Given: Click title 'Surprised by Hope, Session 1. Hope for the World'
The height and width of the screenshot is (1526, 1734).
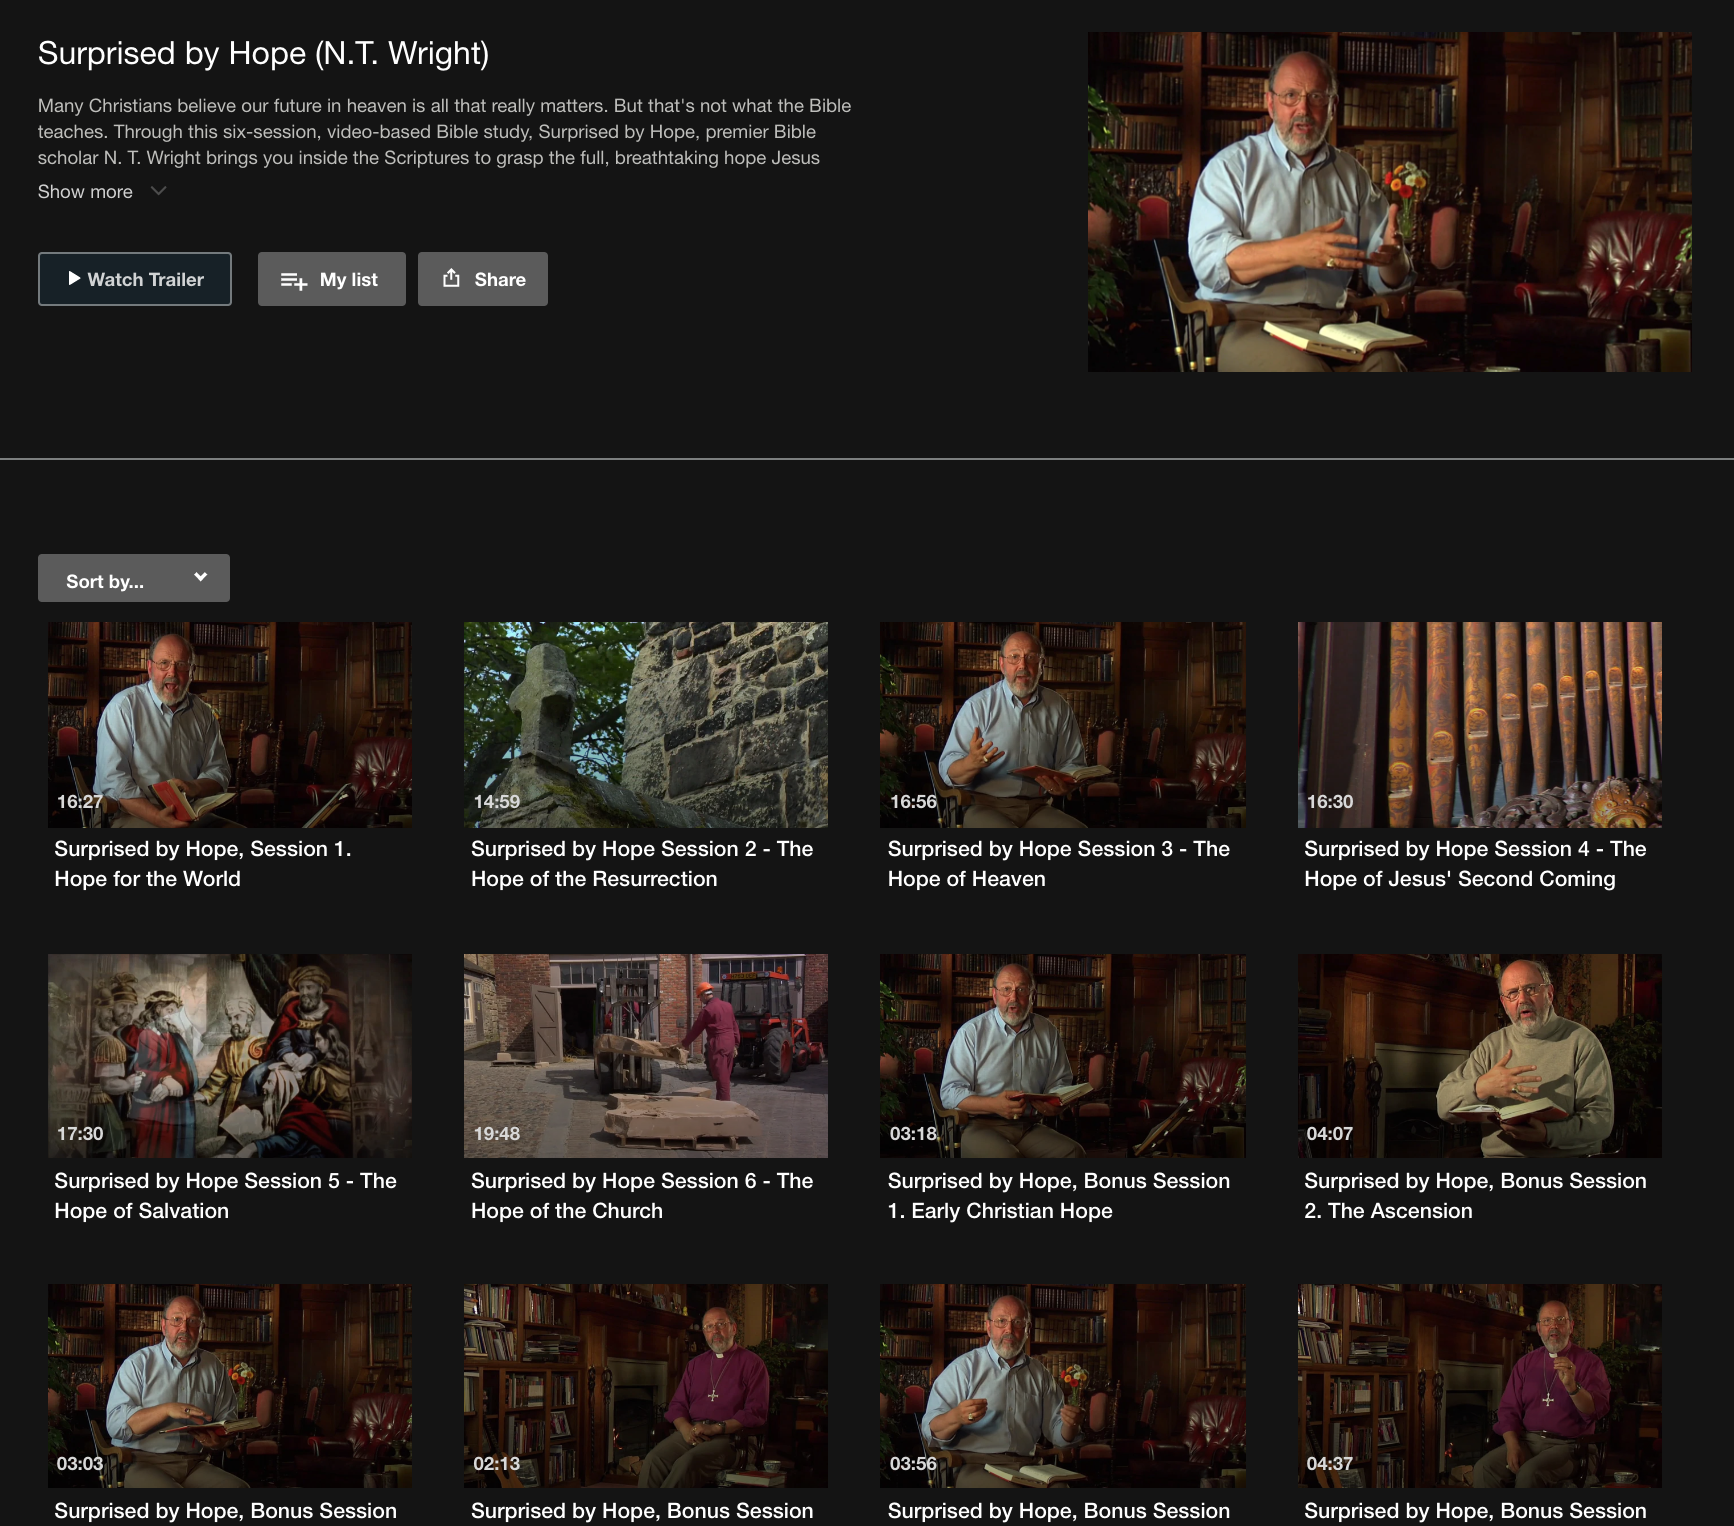Looking at the screenshot, I should pyautogui.click(x=203, y=864).
